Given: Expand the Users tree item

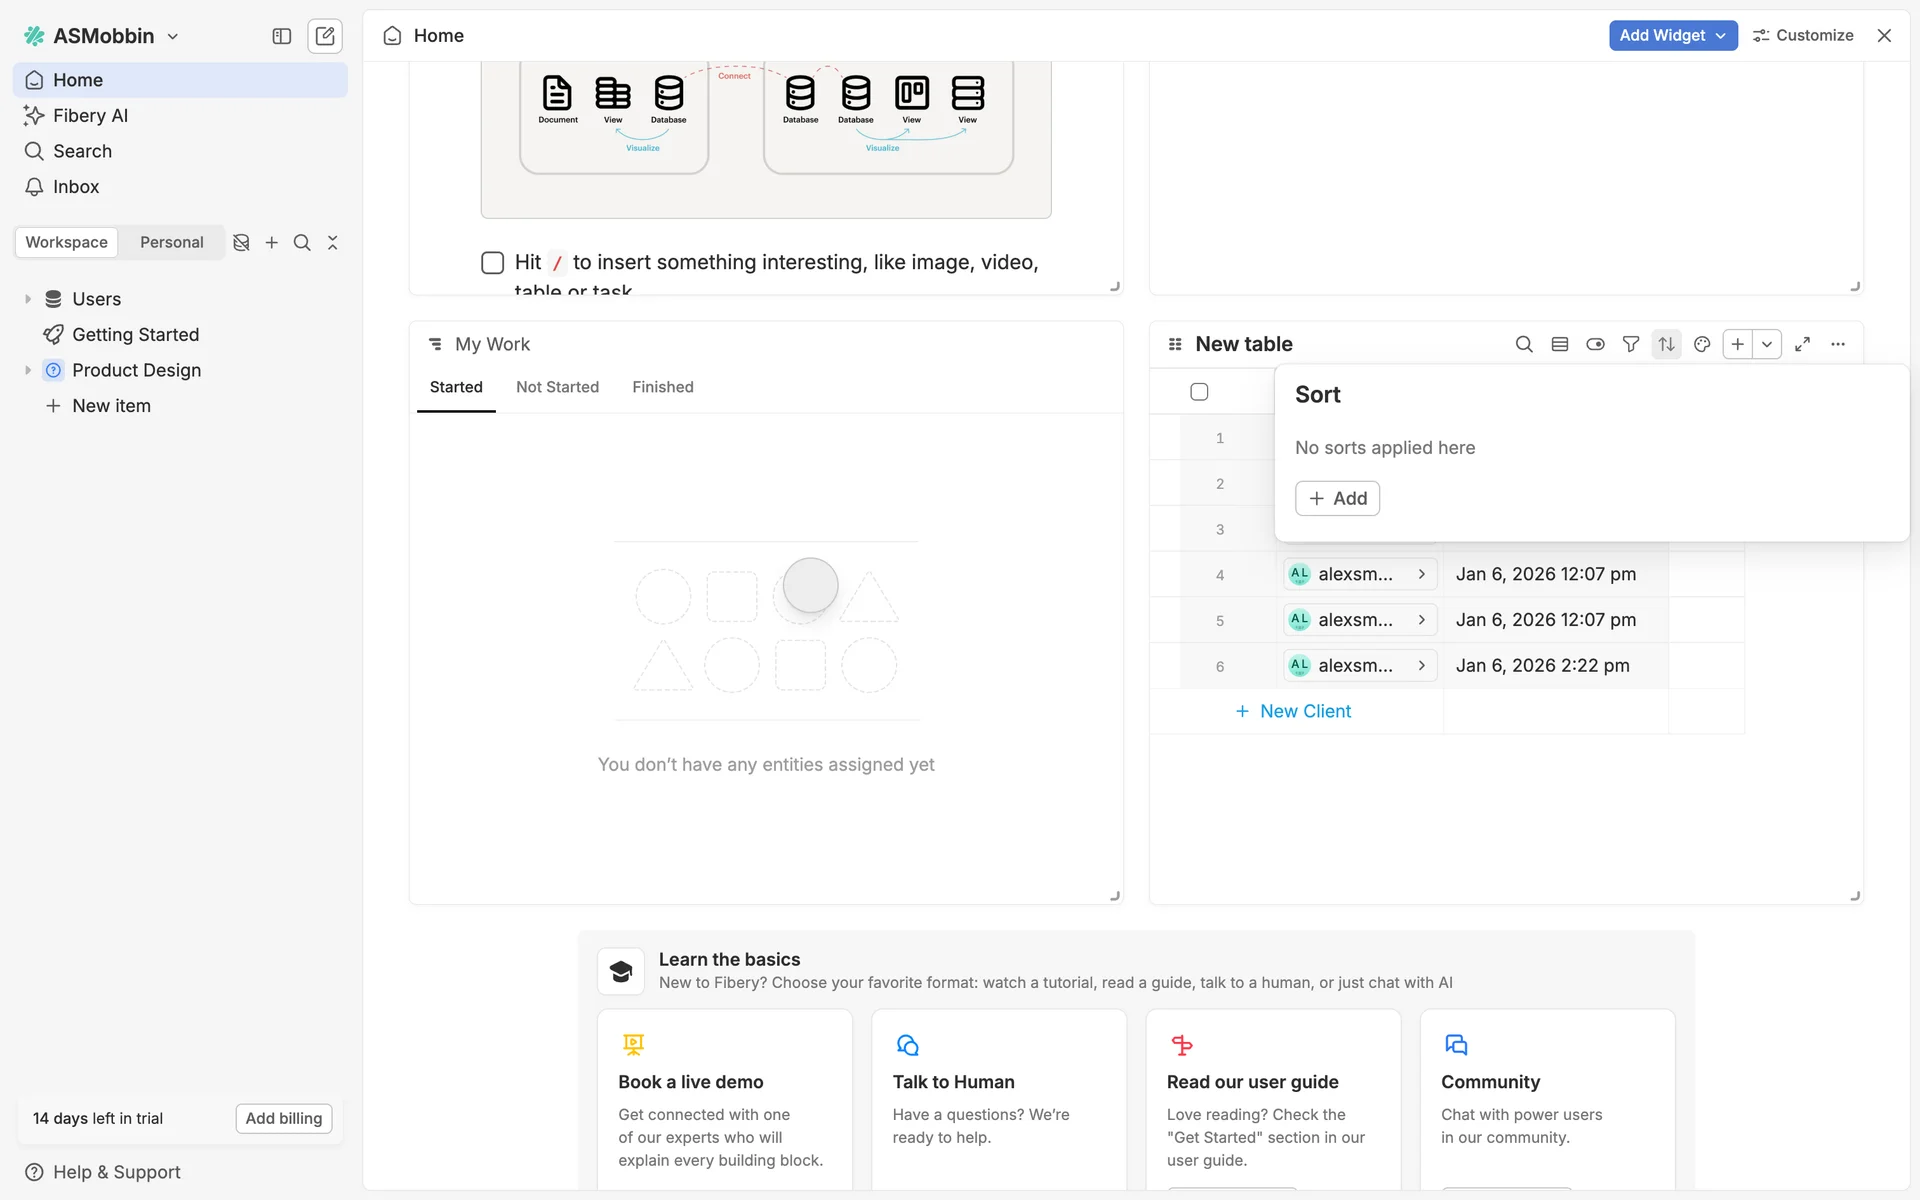Looking at the screenshot, I should click(x=28, y=299).
